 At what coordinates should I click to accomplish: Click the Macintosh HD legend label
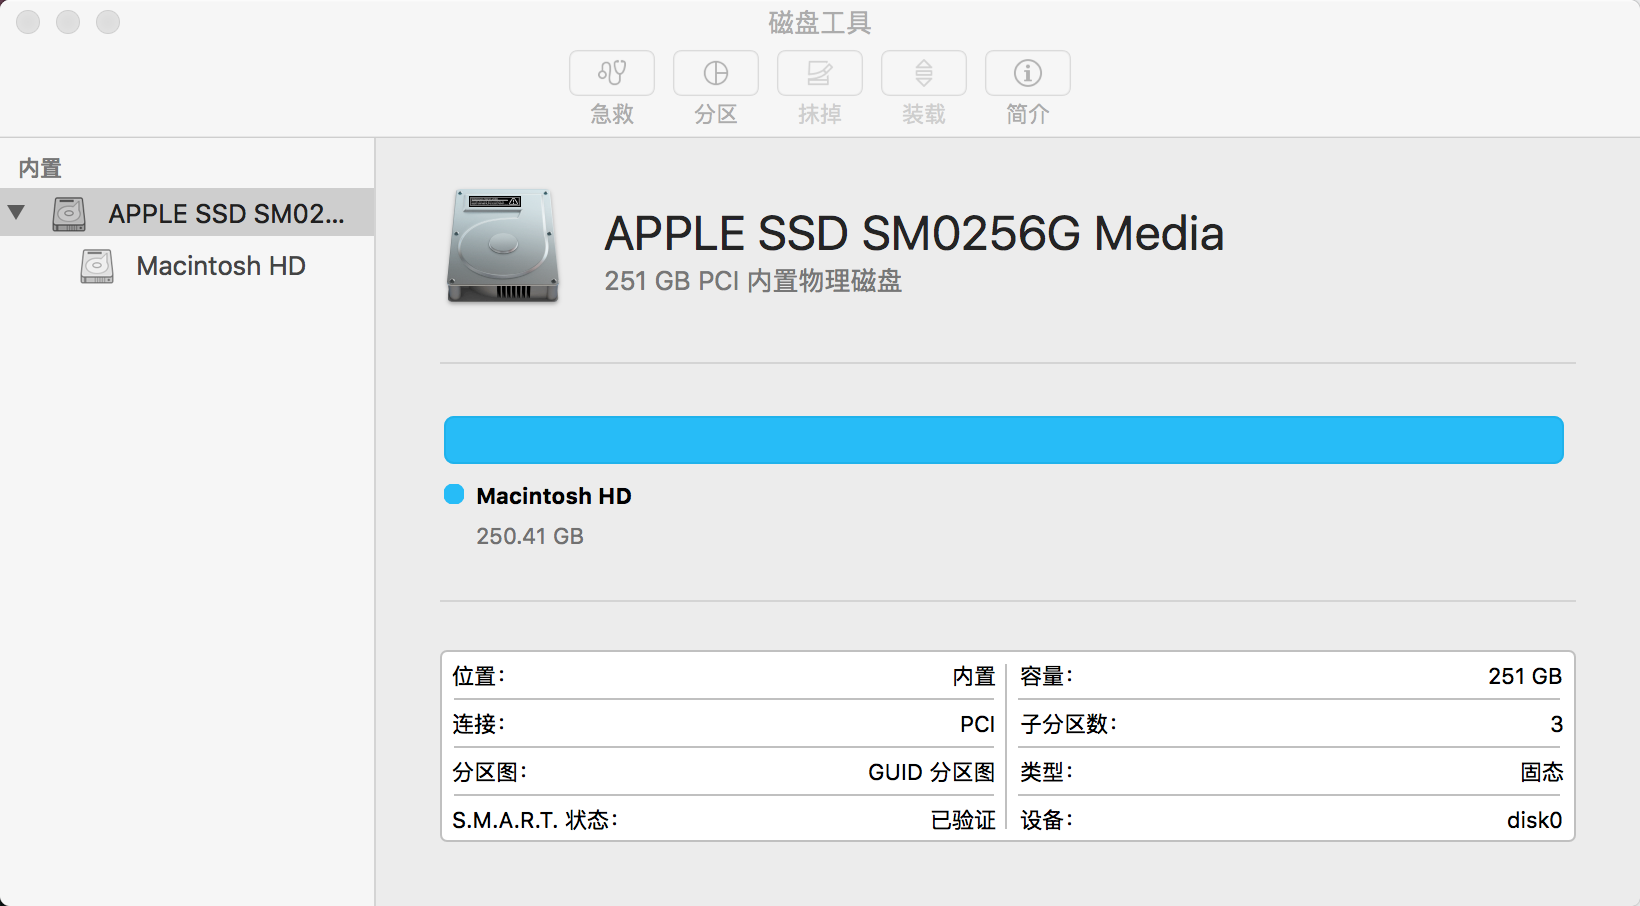[554, 496]
